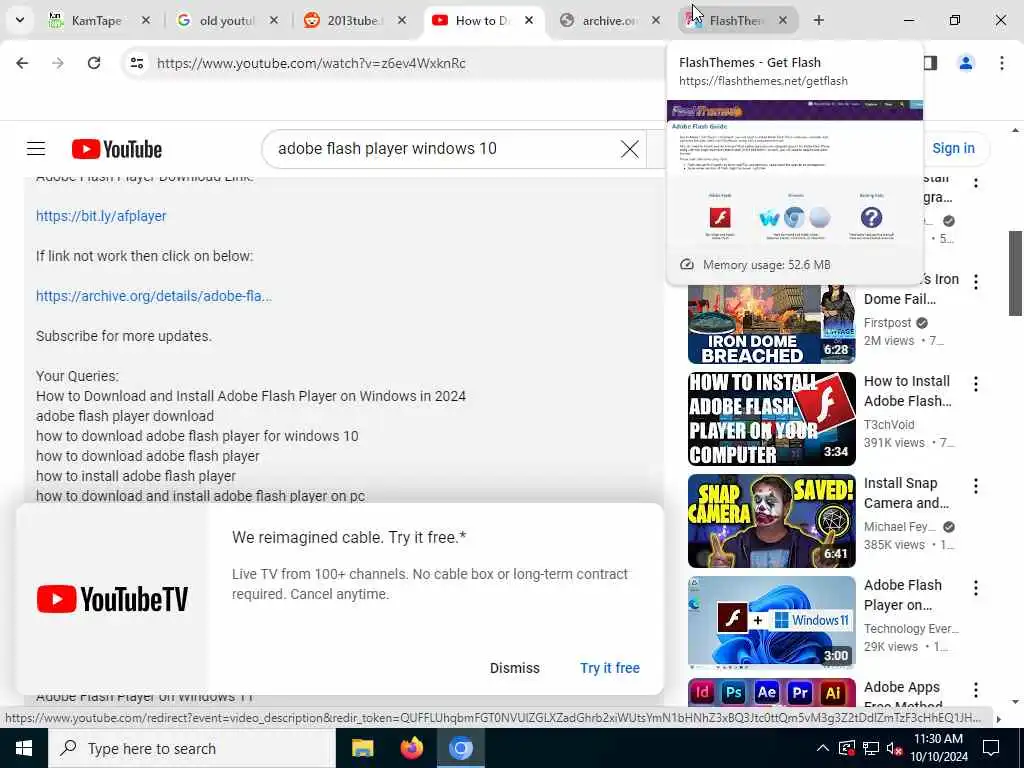Open options menu for Technology Ever video
Image resolution: width=1024 pixels, height=768 pixels.
pos(976,588)
